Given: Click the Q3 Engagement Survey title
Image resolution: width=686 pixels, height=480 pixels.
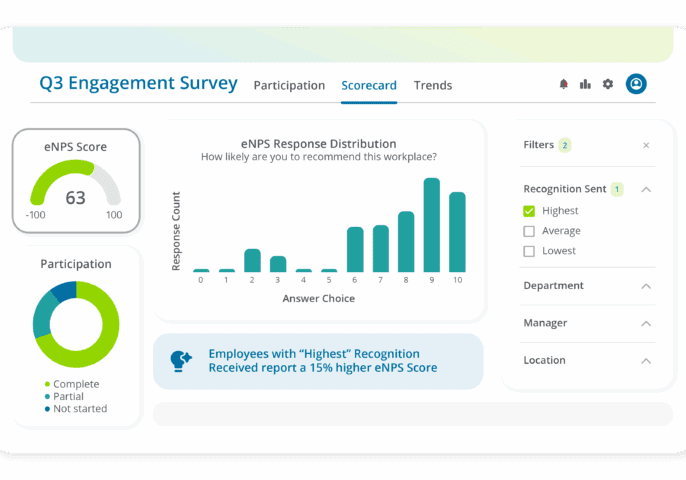Looking at the screenshot, I should coord(138,84).
